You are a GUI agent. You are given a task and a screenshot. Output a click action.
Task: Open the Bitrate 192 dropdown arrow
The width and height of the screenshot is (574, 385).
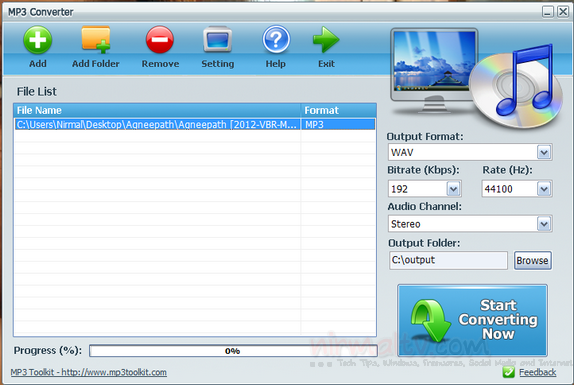pyautogui.click(x=453, y=189)
